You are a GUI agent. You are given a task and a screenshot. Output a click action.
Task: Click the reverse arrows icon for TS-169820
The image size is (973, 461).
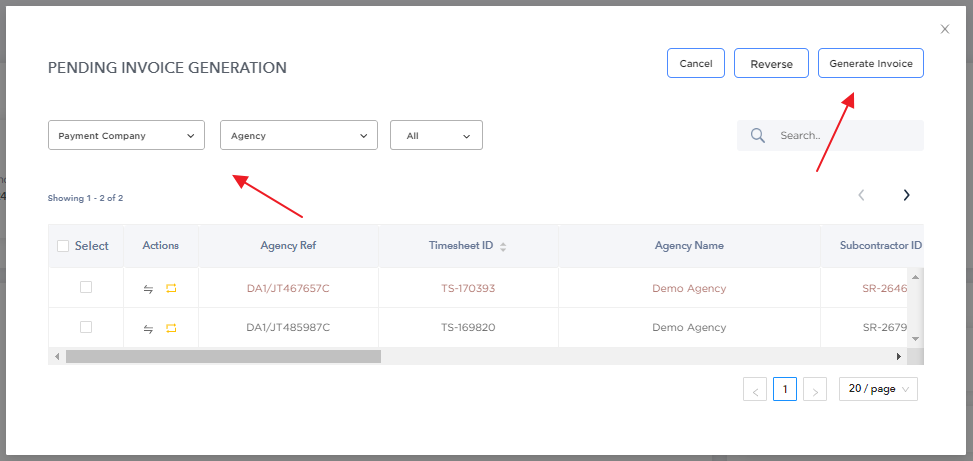[148, 329]
